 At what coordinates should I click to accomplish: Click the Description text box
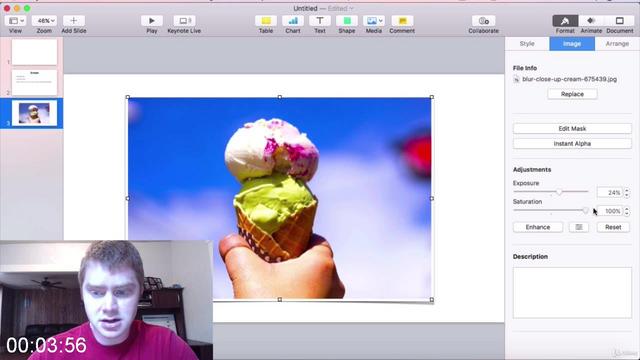(x=572, y=293)
